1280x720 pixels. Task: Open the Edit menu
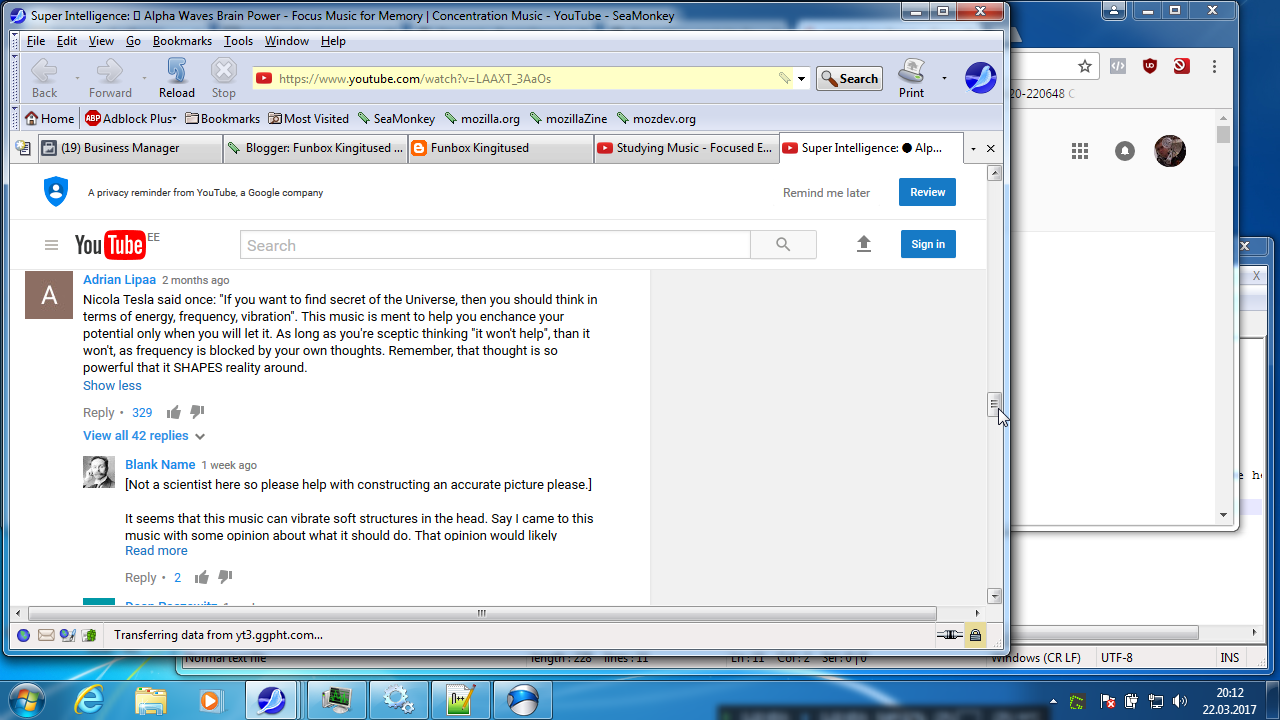click(x=67, y=41)
